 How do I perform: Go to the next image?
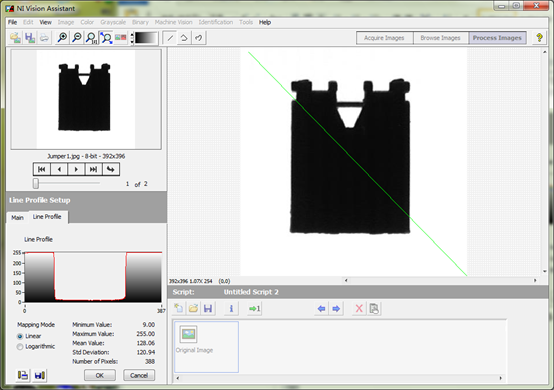76,169
